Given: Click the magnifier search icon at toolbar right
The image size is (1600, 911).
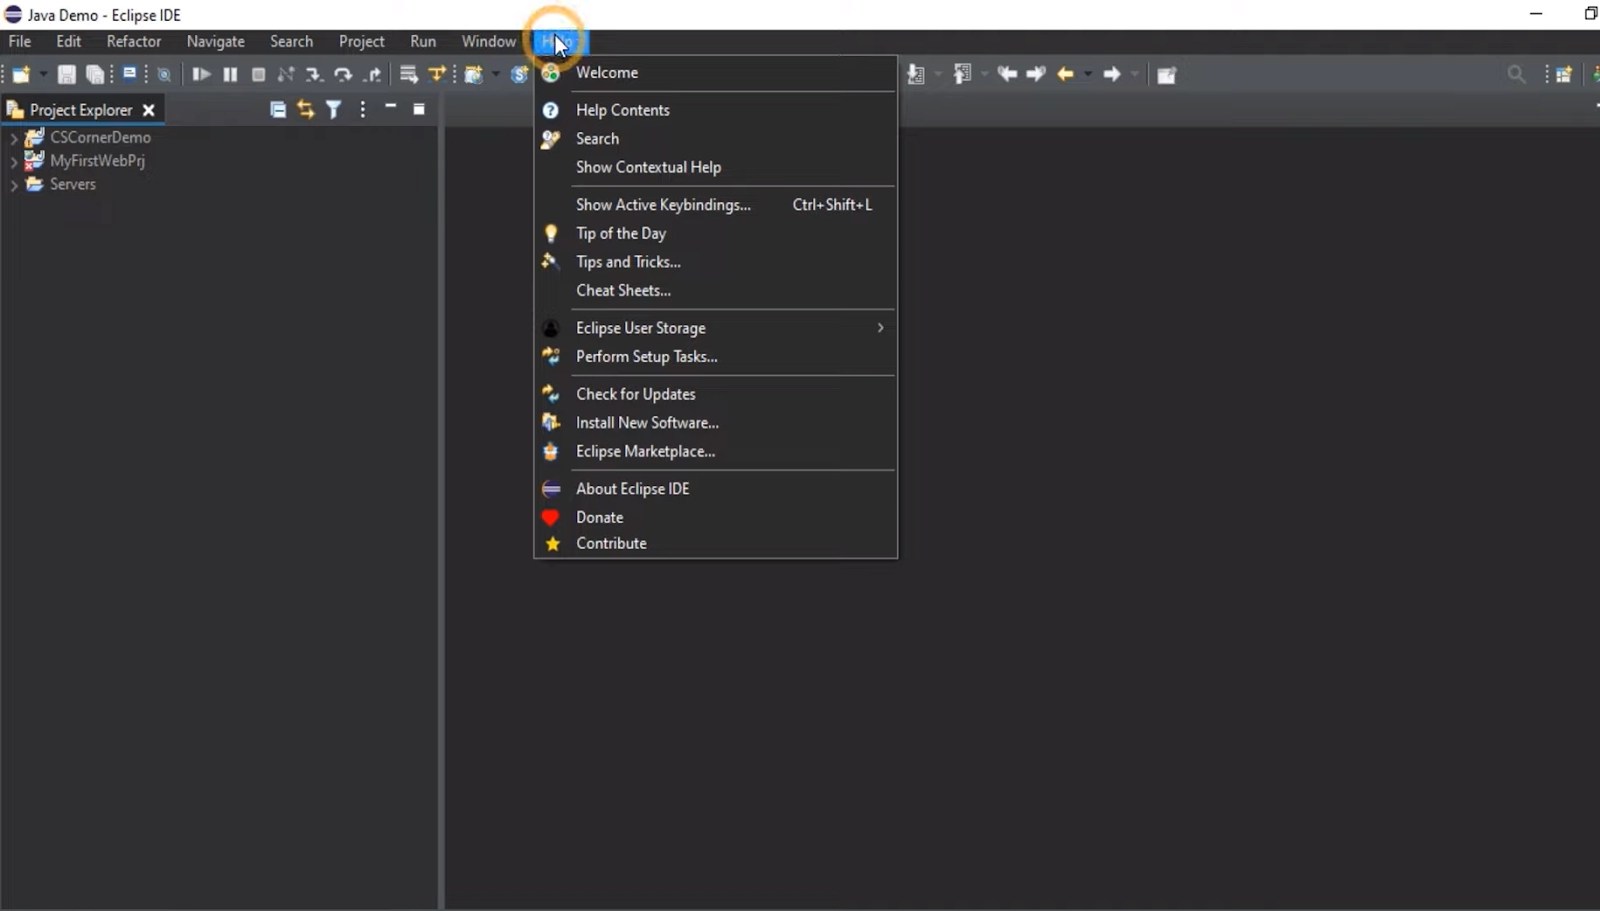Looking at the screenshot, I should click(x=1516, y=74).
